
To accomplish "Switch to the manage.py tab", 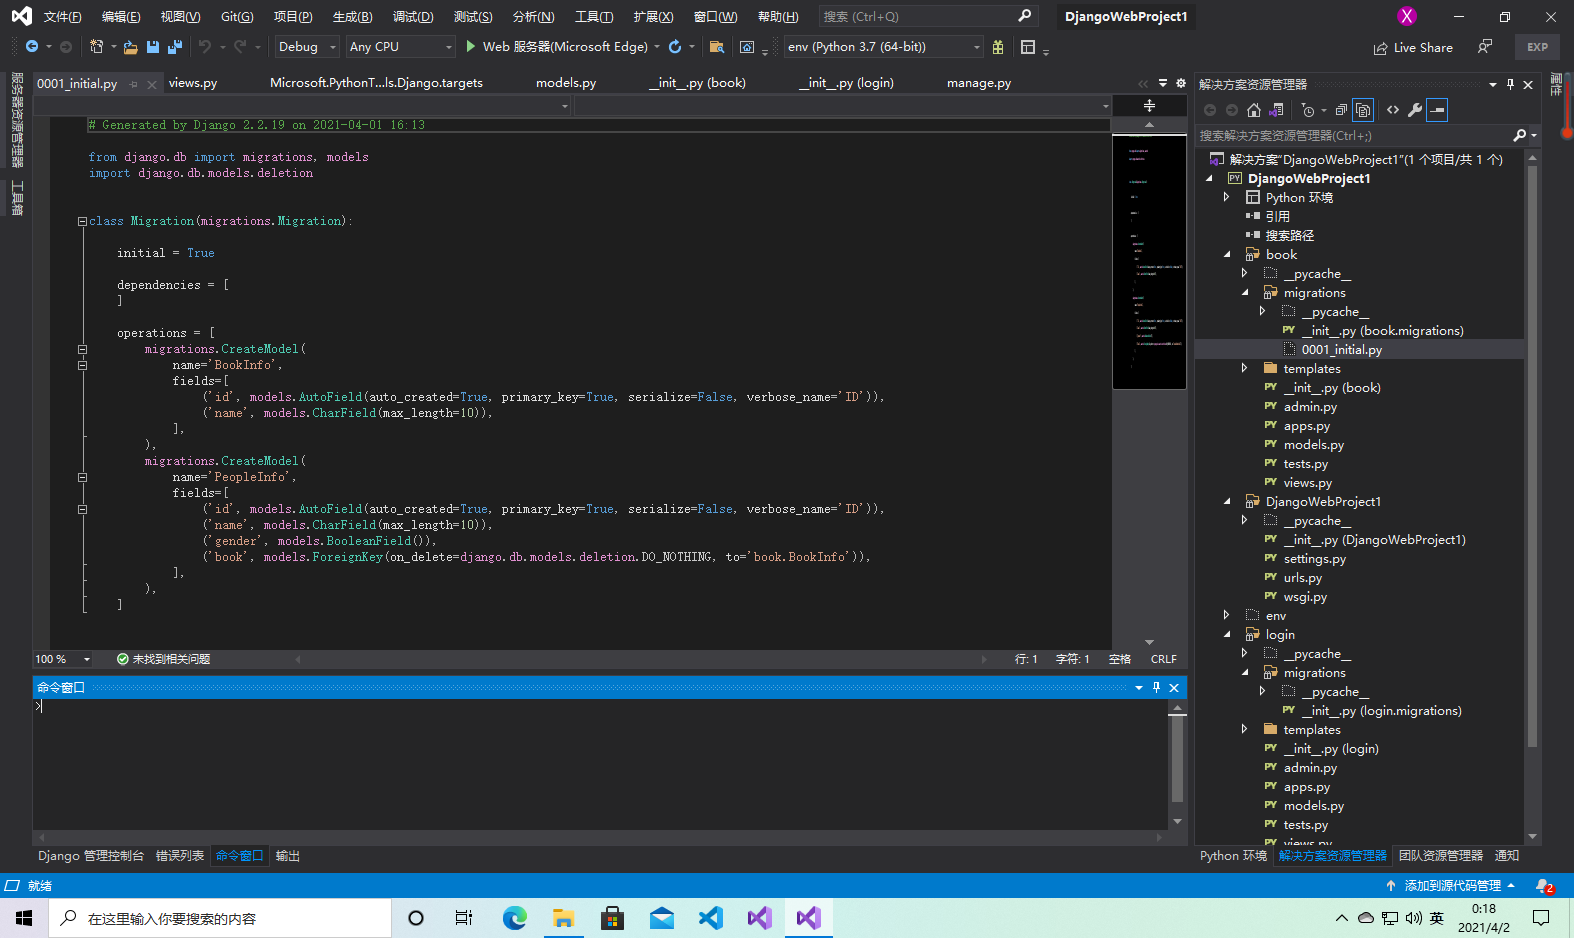I will coord(979,83).
